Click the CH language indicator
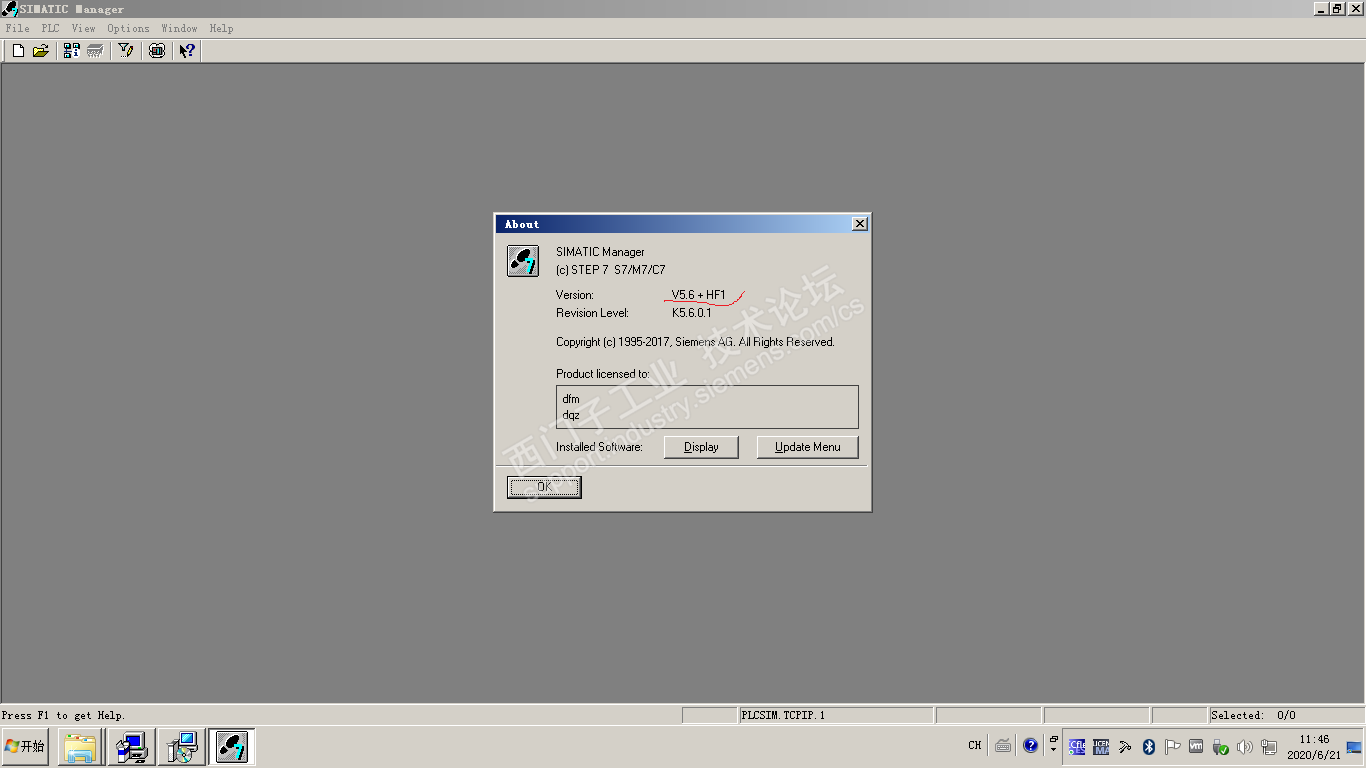Image resolution: width=1366 pixels, height=768 pixels. [x=975, y=745]
